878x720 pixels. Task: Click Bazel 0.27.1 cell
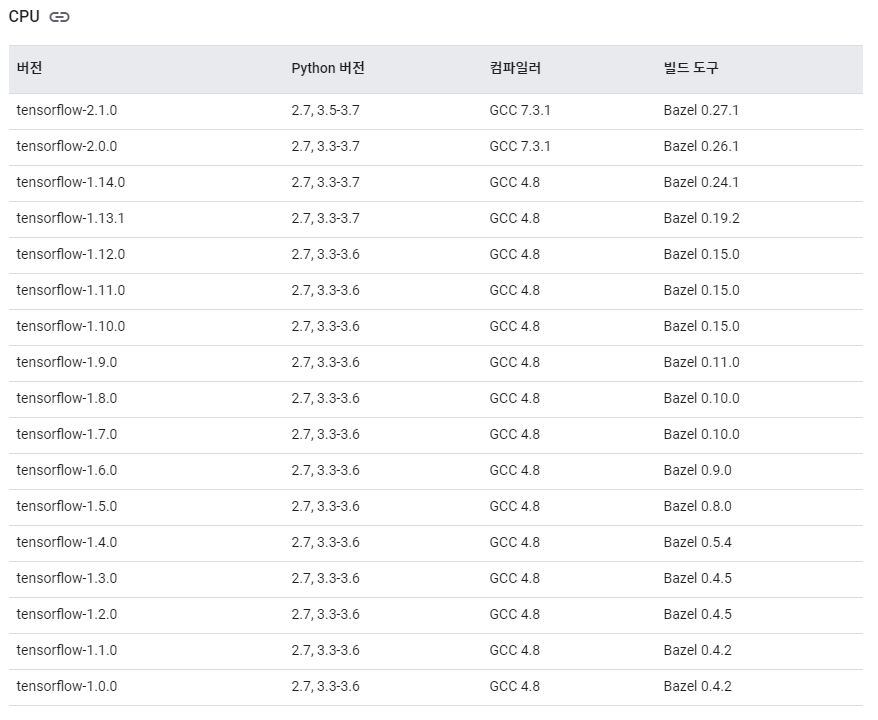coord(701,110)
